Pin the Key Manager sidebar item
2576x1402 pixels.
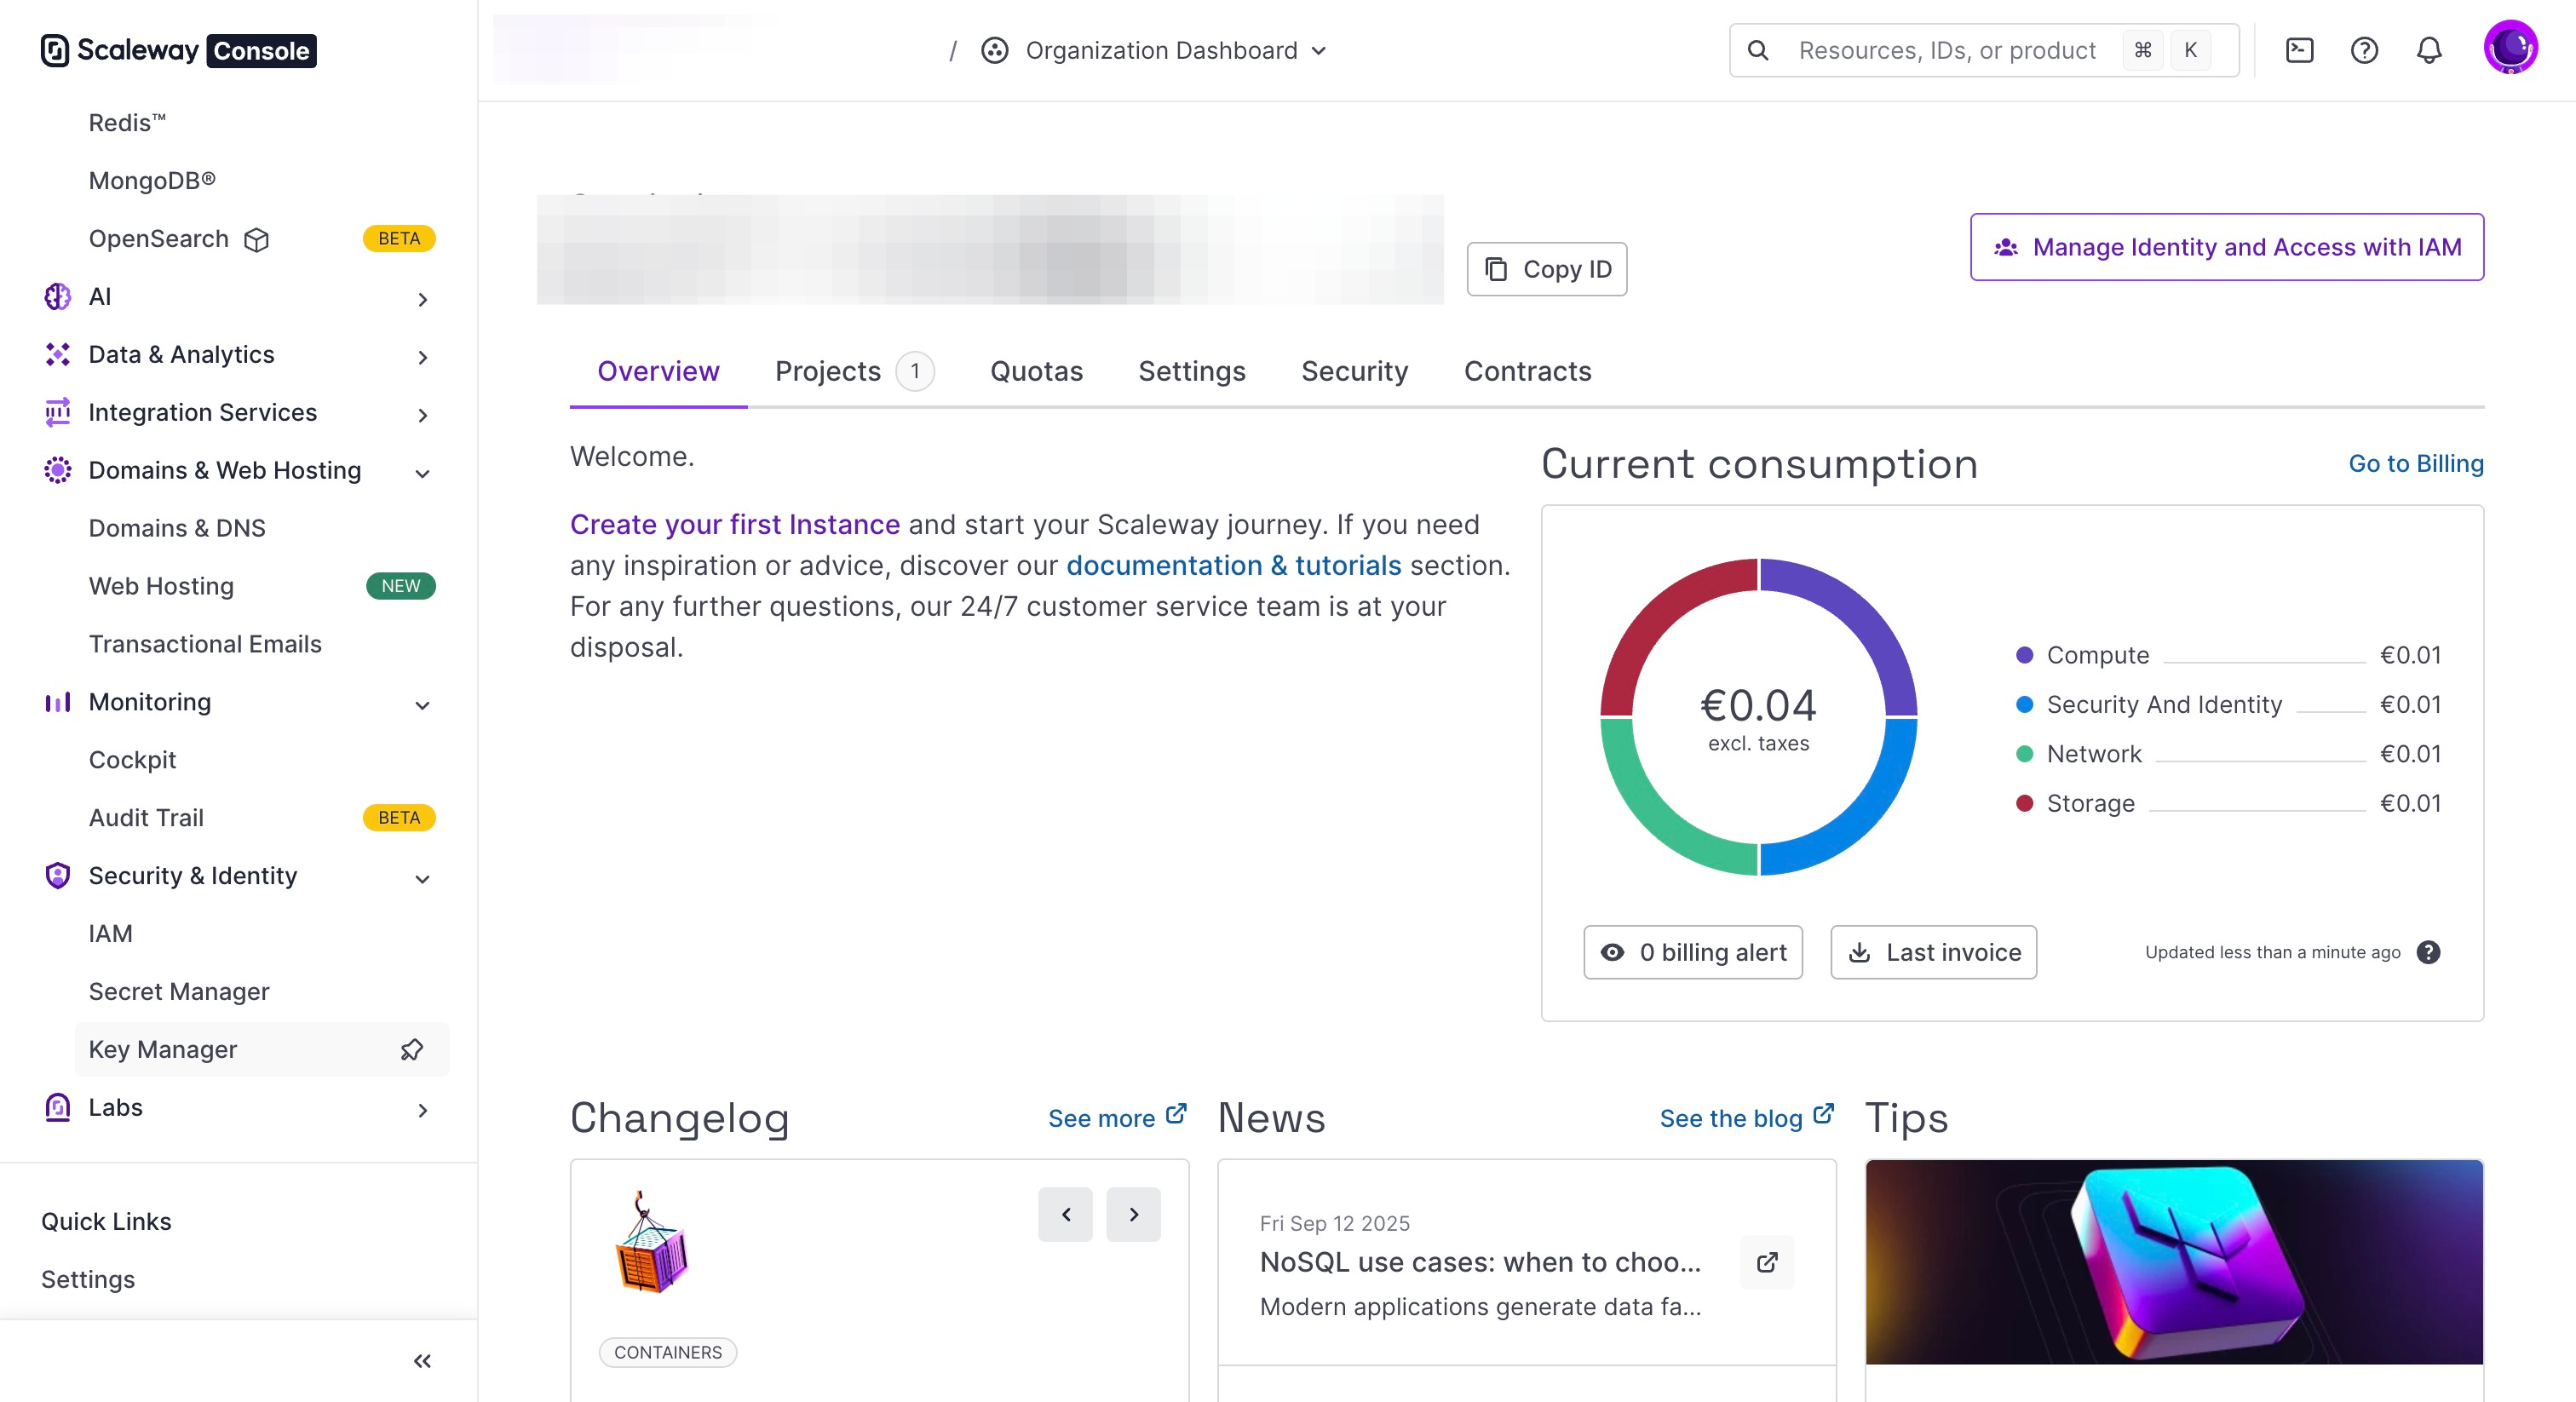pos(412,1049)
